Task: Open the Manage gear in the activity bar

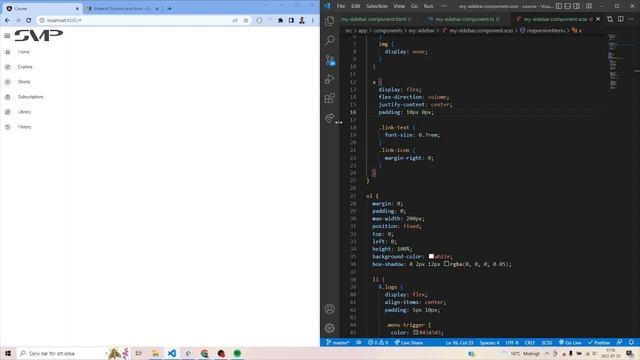Action: (330, 328)
